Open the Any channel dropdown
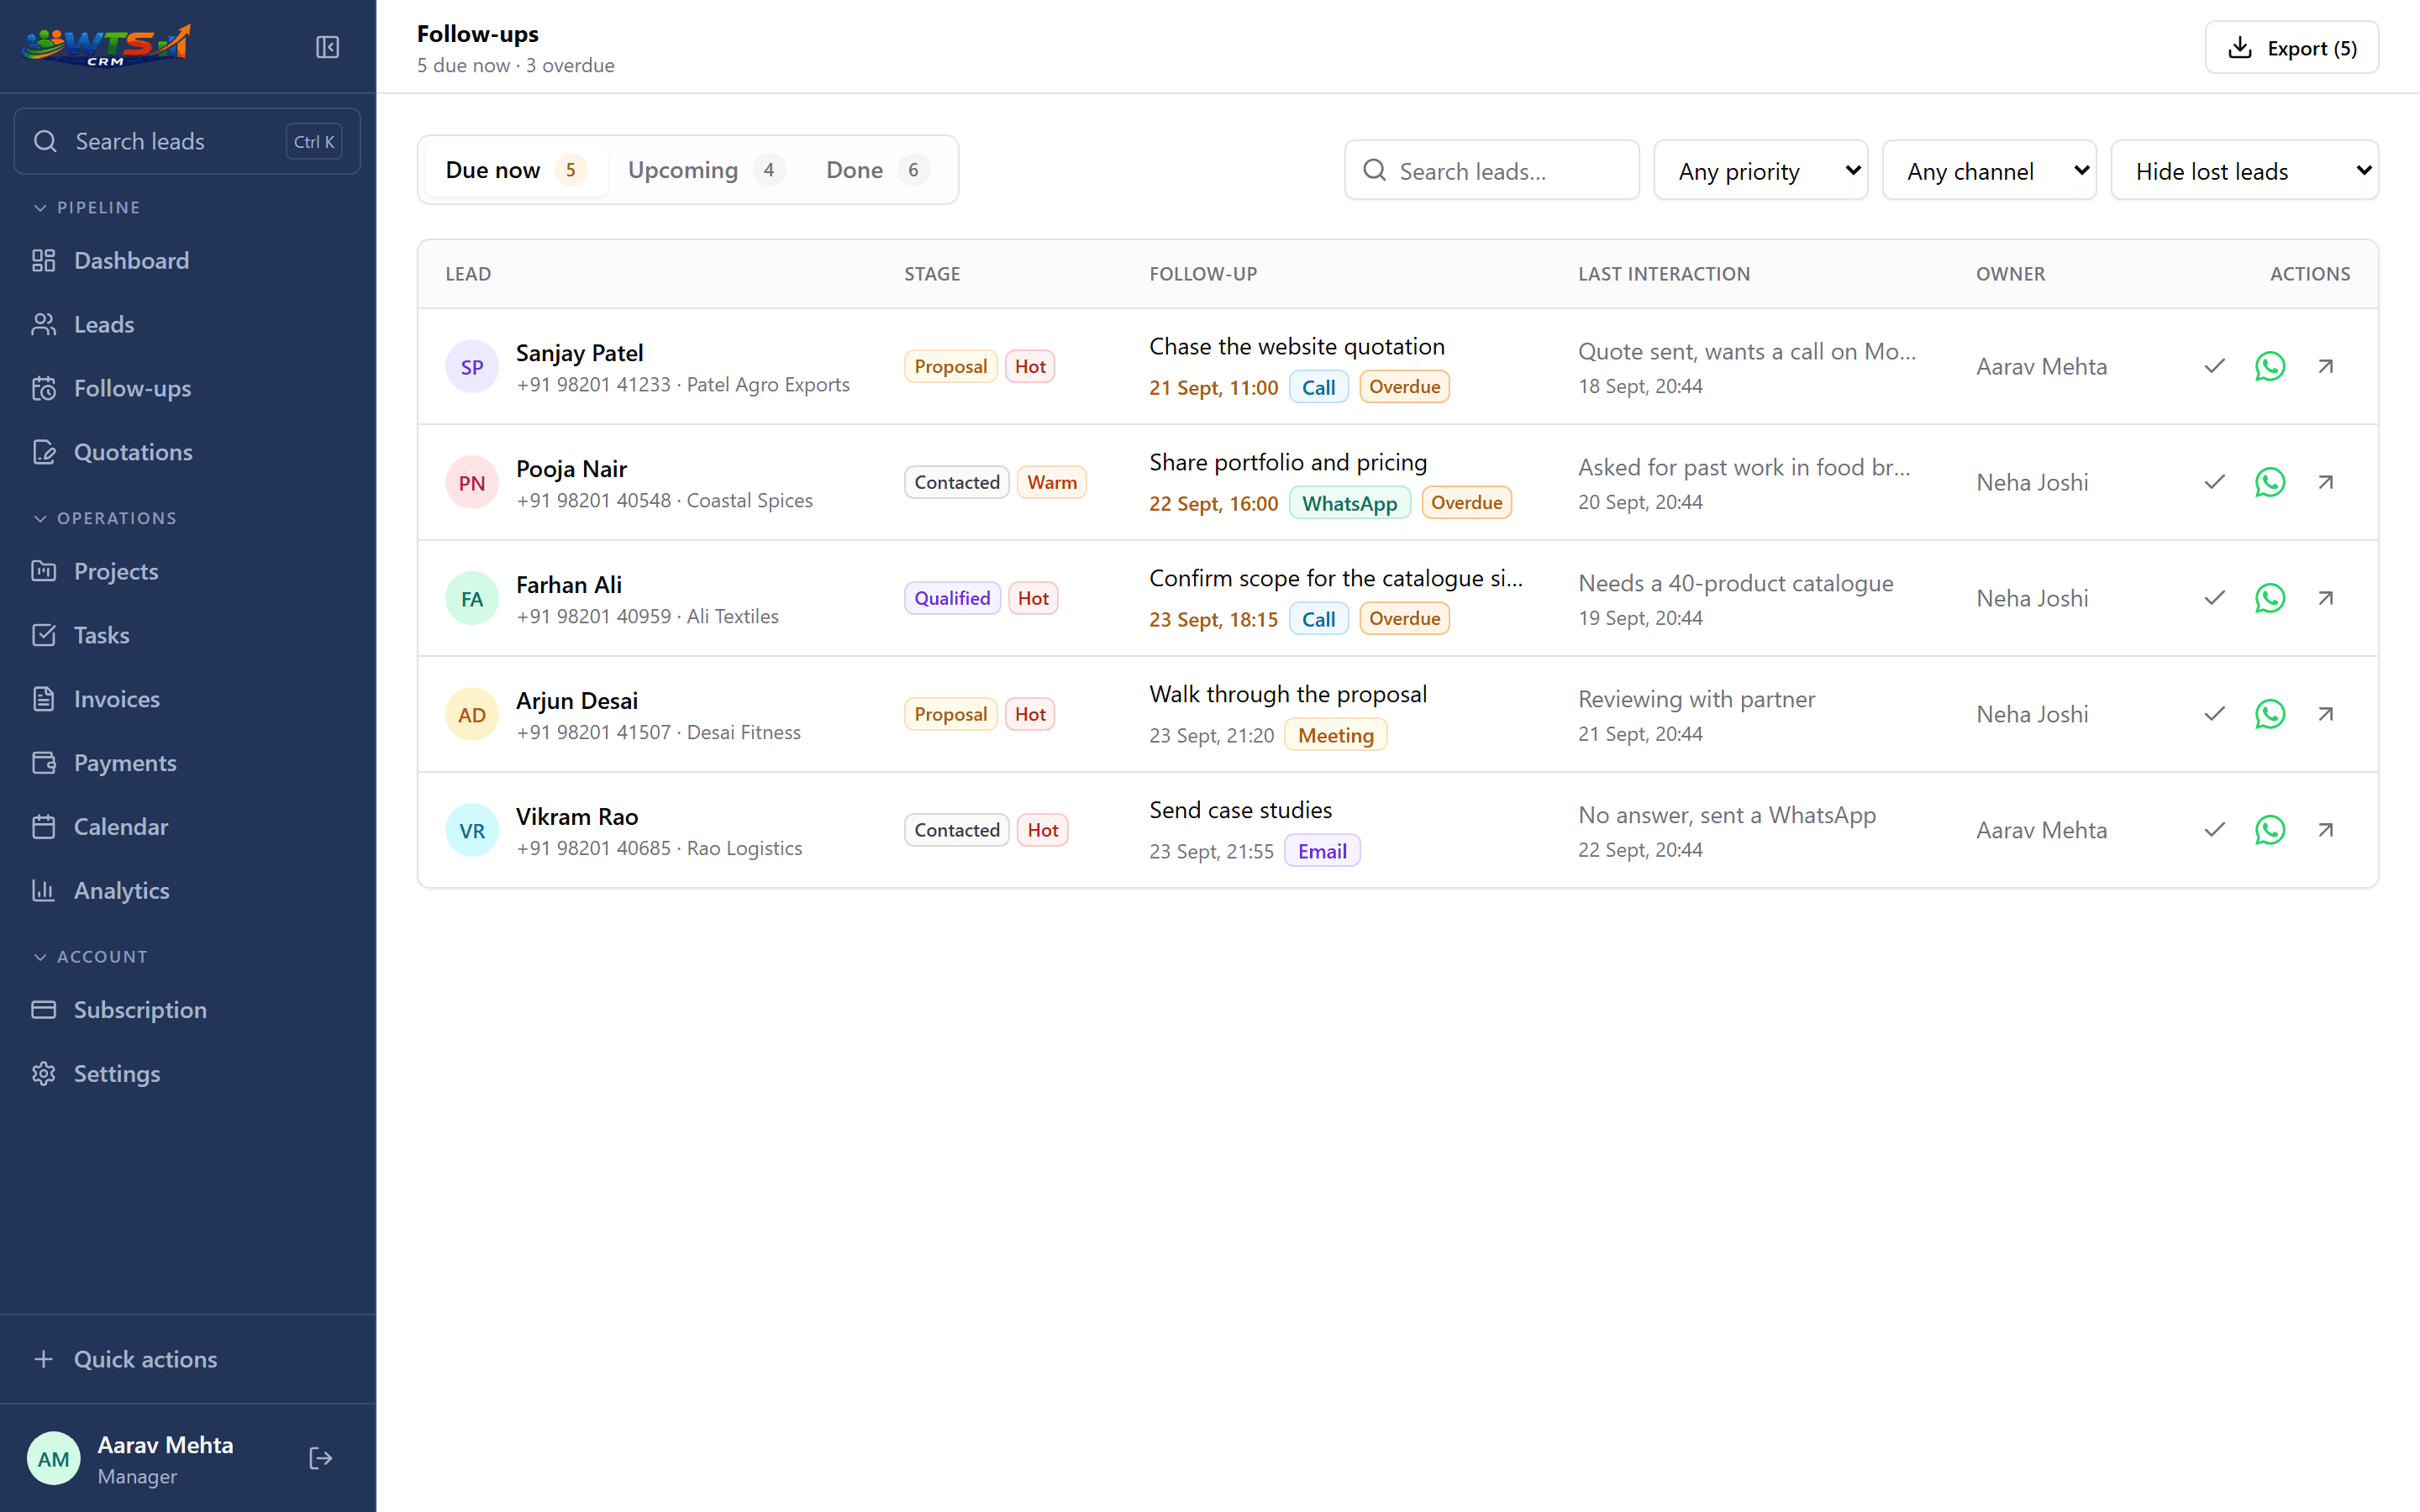 pos(1989,171)
